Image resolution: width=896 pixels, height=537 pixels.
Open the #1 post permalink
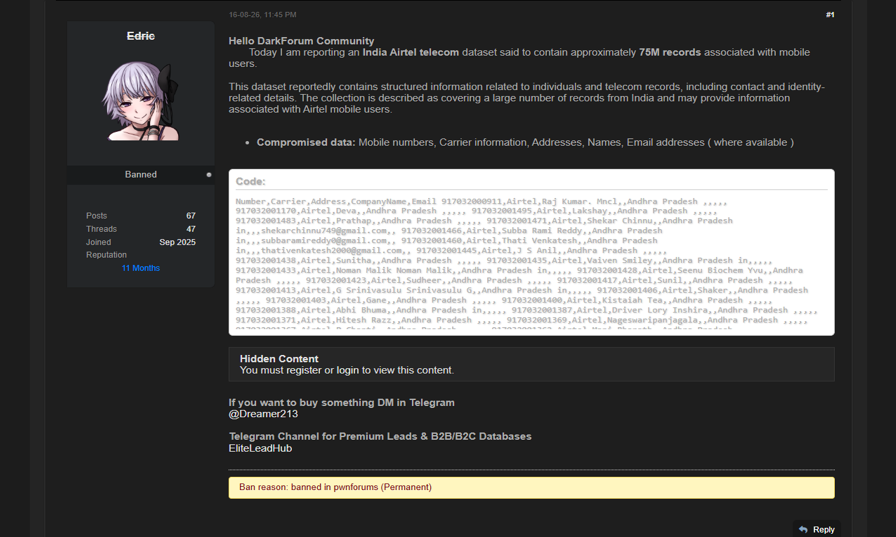point(830,15)
